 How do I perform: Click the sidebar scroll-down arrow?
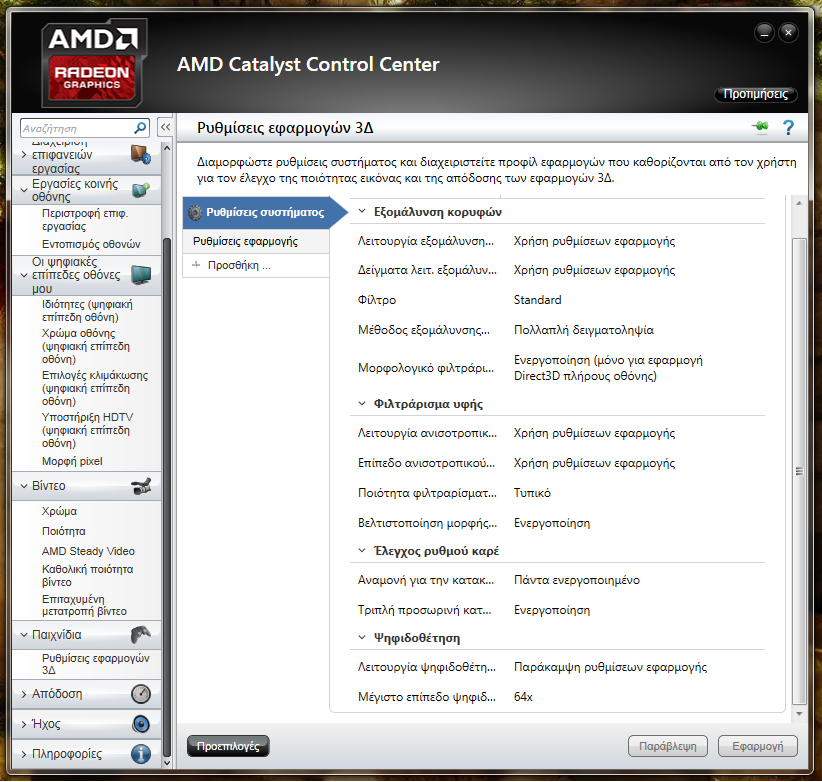tap(167, 763)
